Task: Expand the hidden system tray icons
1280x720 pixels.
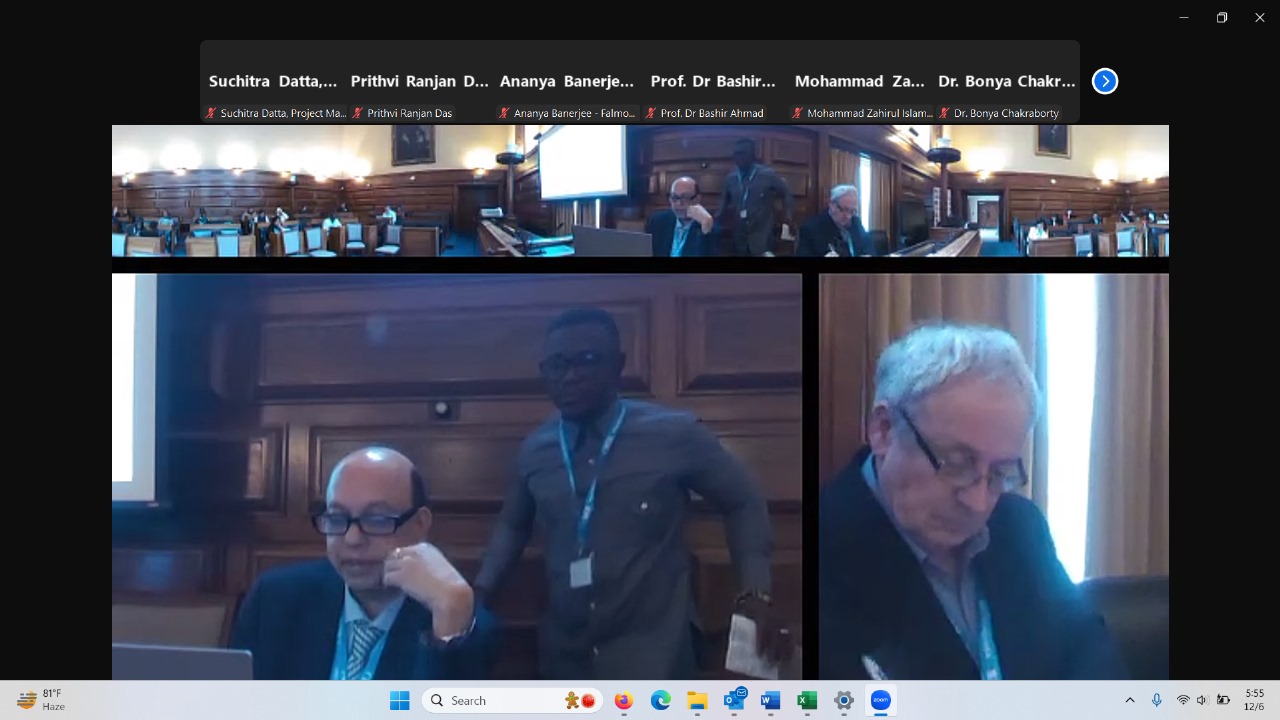Action: click(x=1130, y=701)
